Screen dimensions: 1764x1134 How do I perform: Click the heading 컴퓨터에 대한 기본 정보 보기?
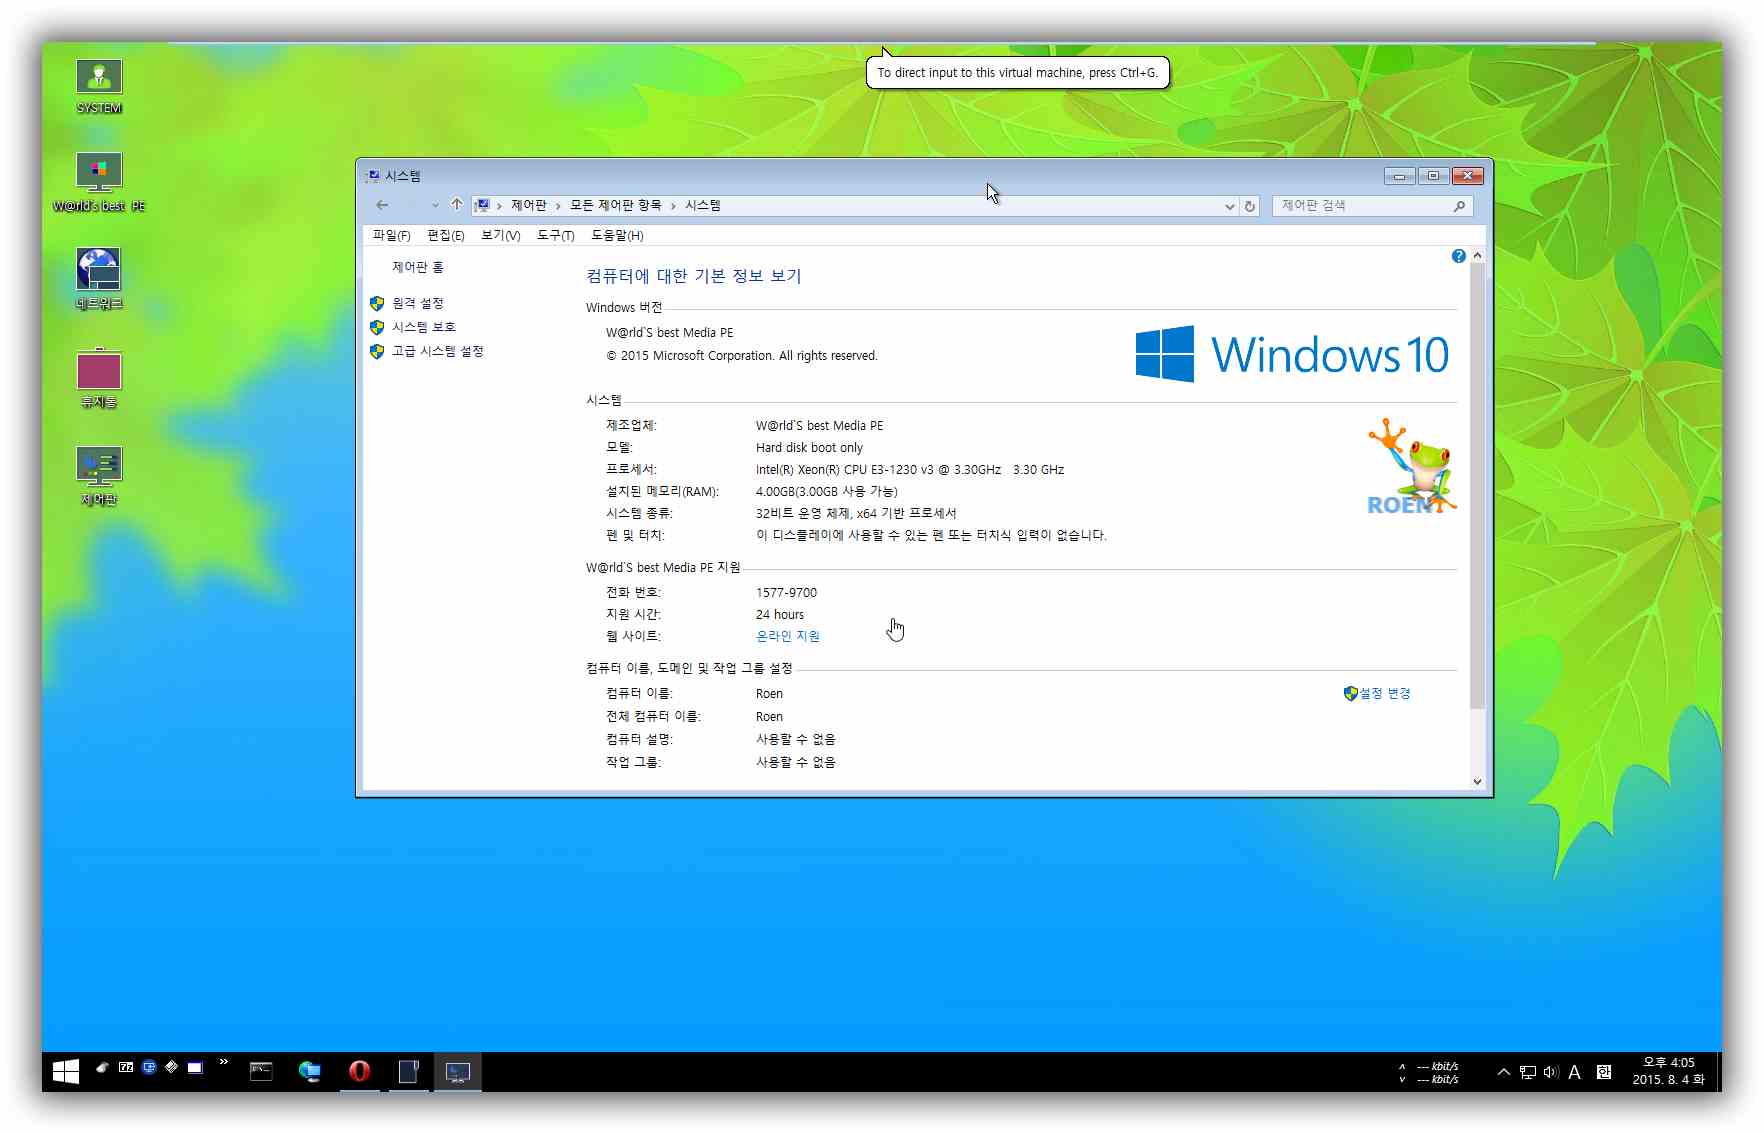click(694, 276)
